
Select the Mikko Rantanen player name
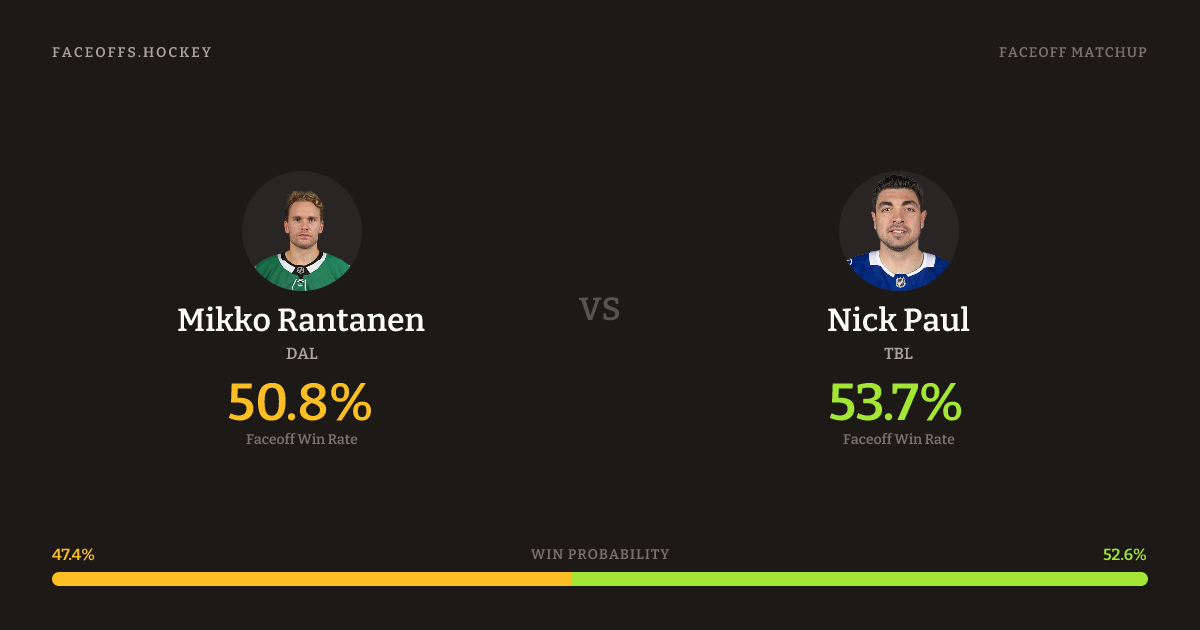point(301,320)
